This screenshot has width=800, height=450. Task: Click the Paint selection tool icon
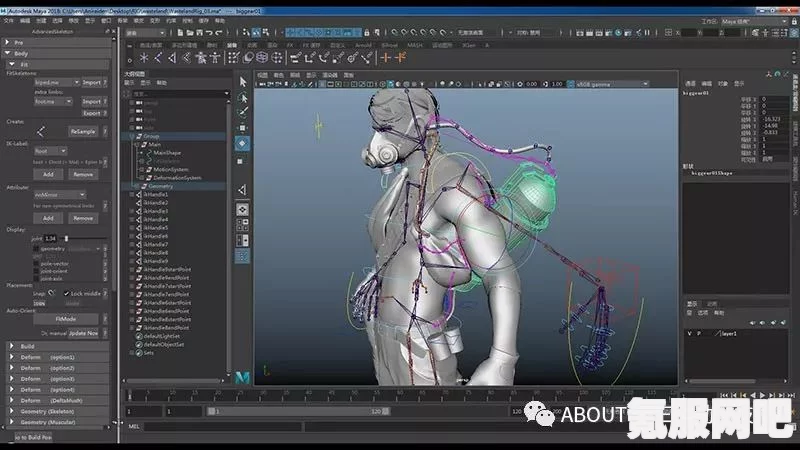pos(243,112)
